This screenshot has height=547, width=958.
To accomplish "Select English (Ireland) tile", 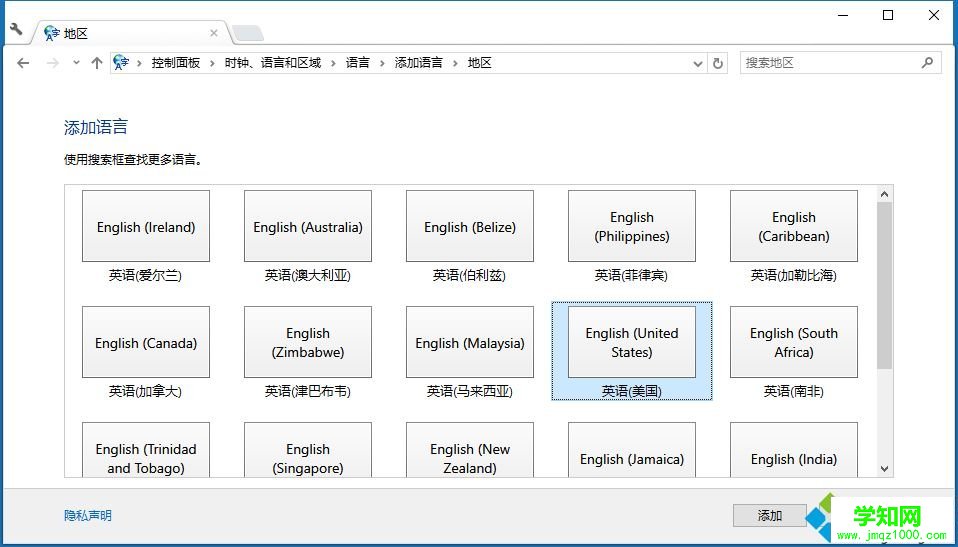I will 146,226.
